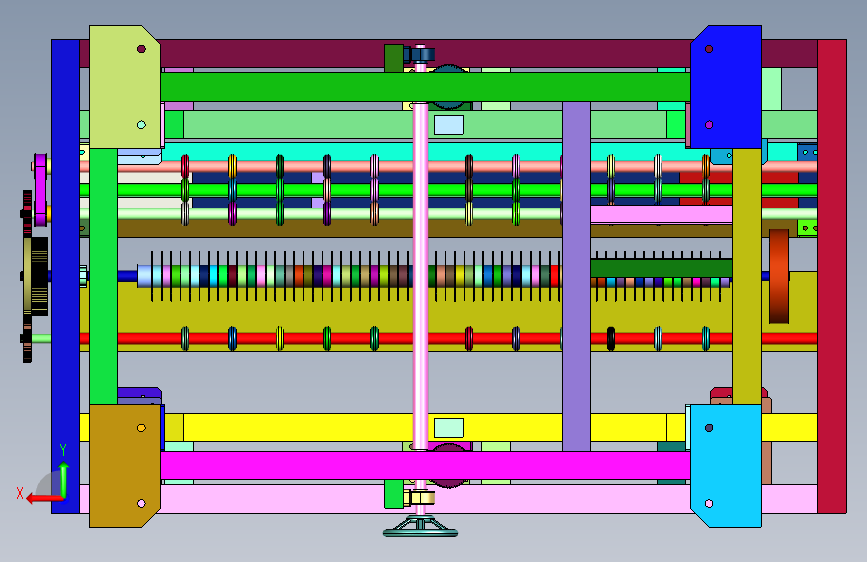867x562 pixels.
Task: Click the red X axis arrow of the triad
Action: 44,498
